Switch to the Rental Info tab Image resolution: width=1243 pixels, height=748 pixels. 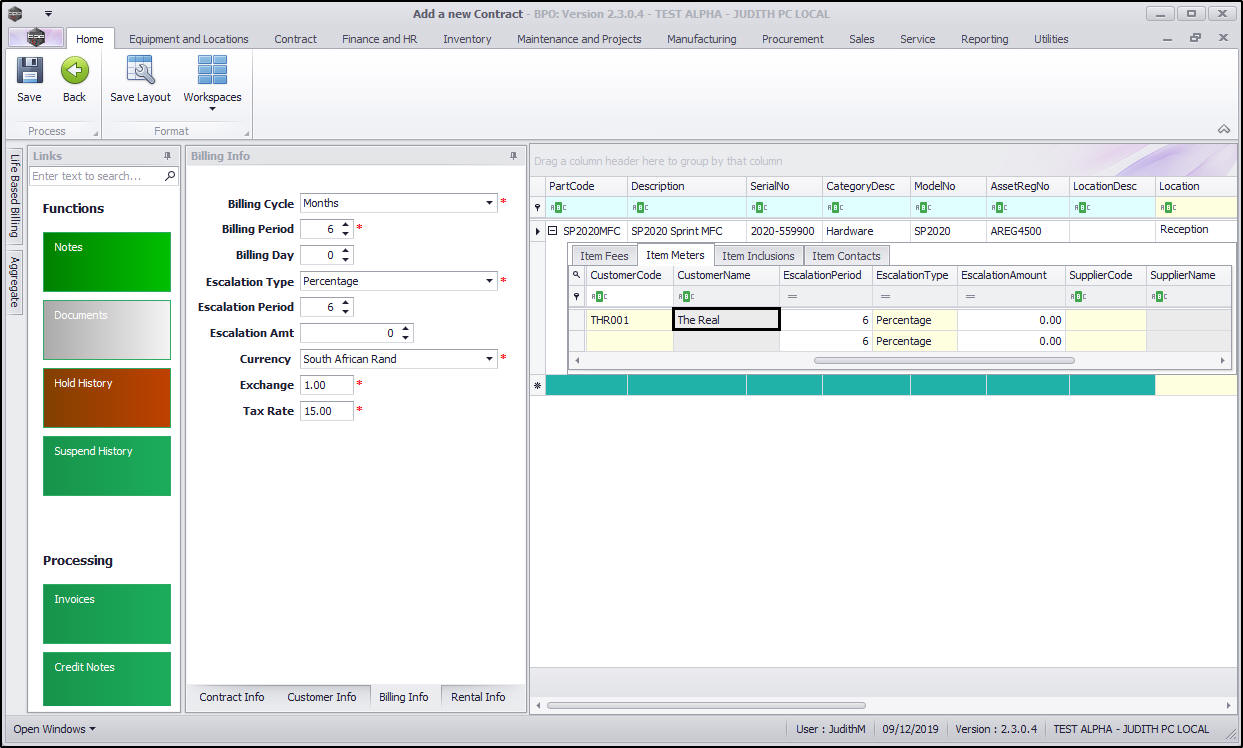pyautogui.click(x=478, y=697)
